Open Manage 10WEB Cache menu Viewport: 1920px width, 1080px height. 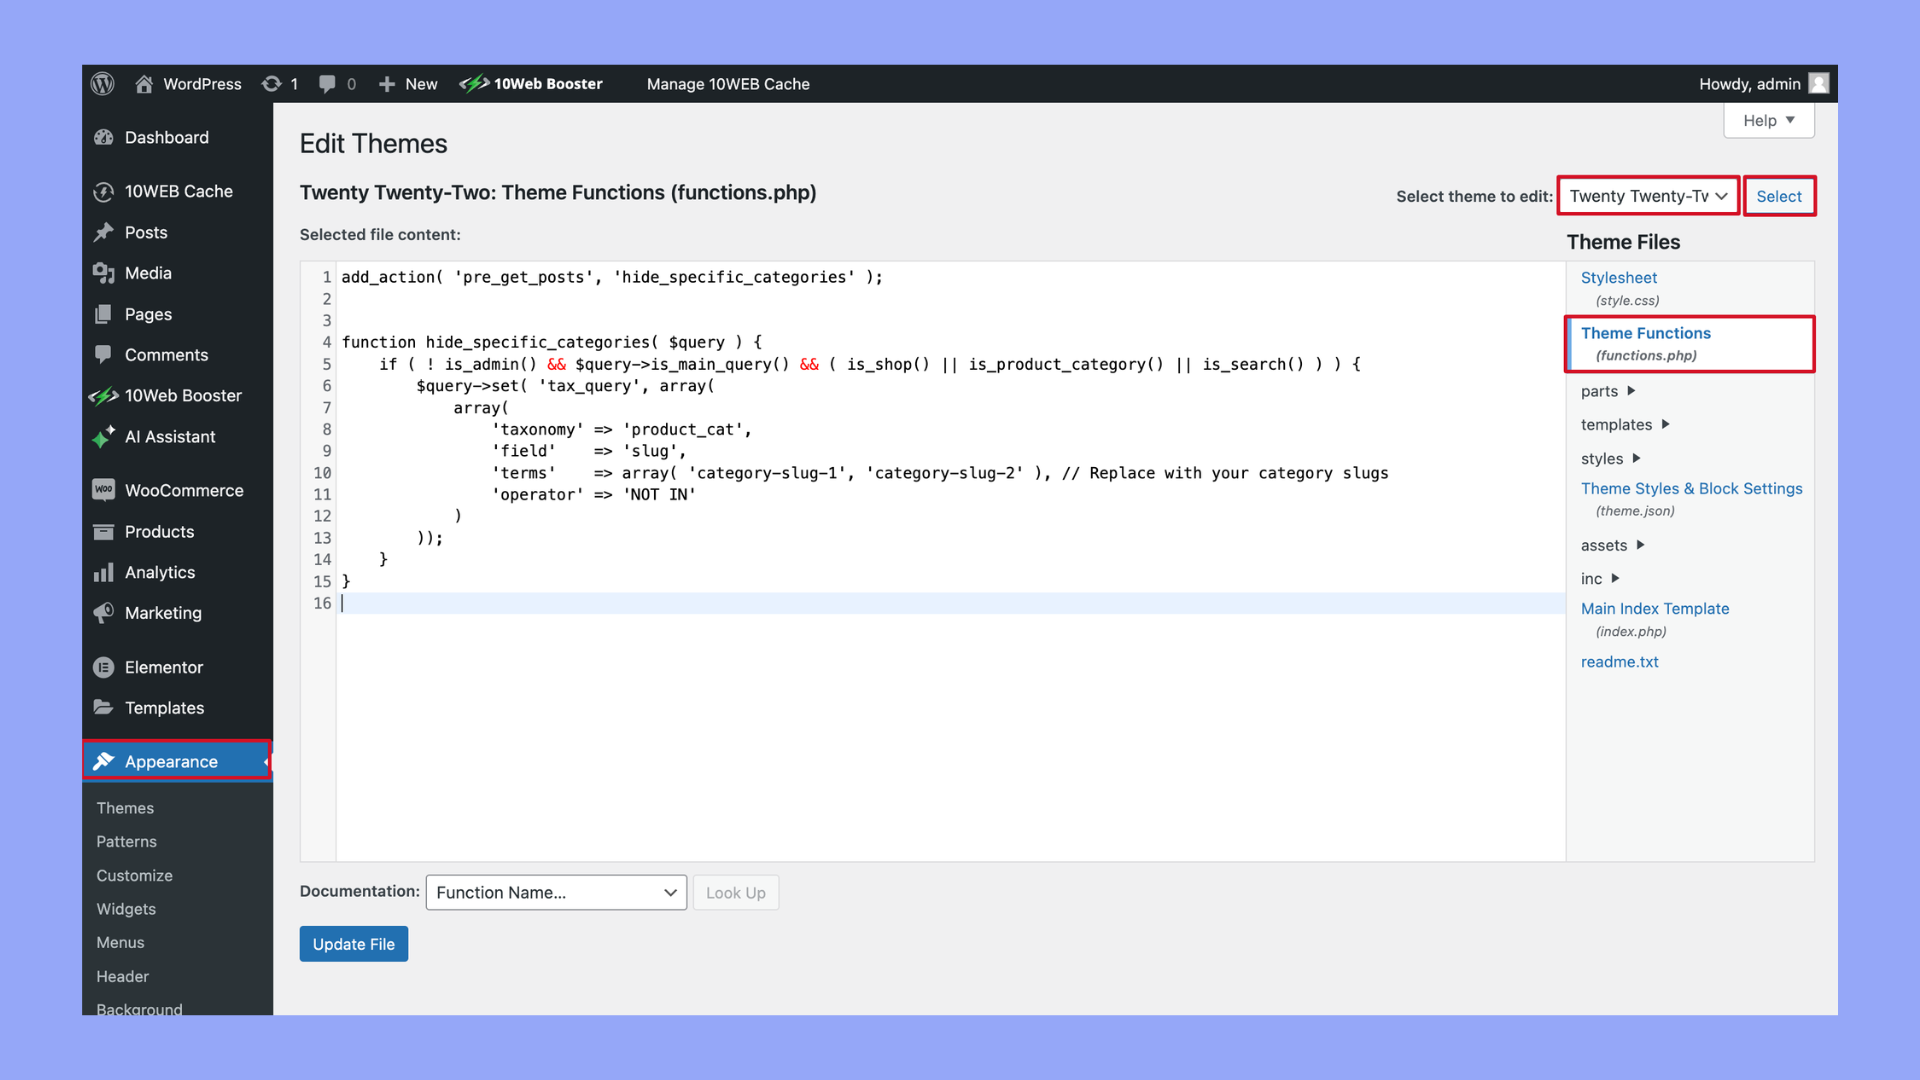(x=727, y=84)
